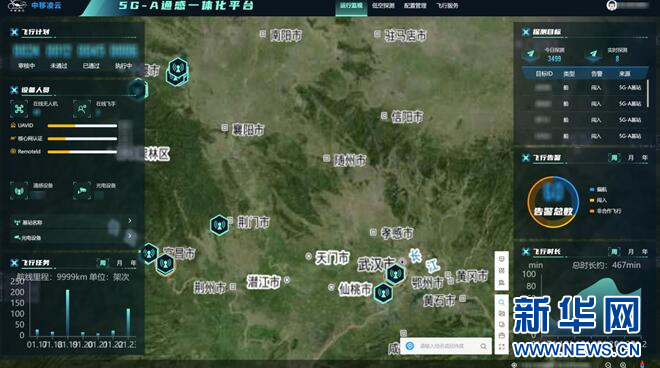The width and height of the screenshot is (660, 368).
Task: Expand the 基站名称 row chevron
Action: (130, 221)
